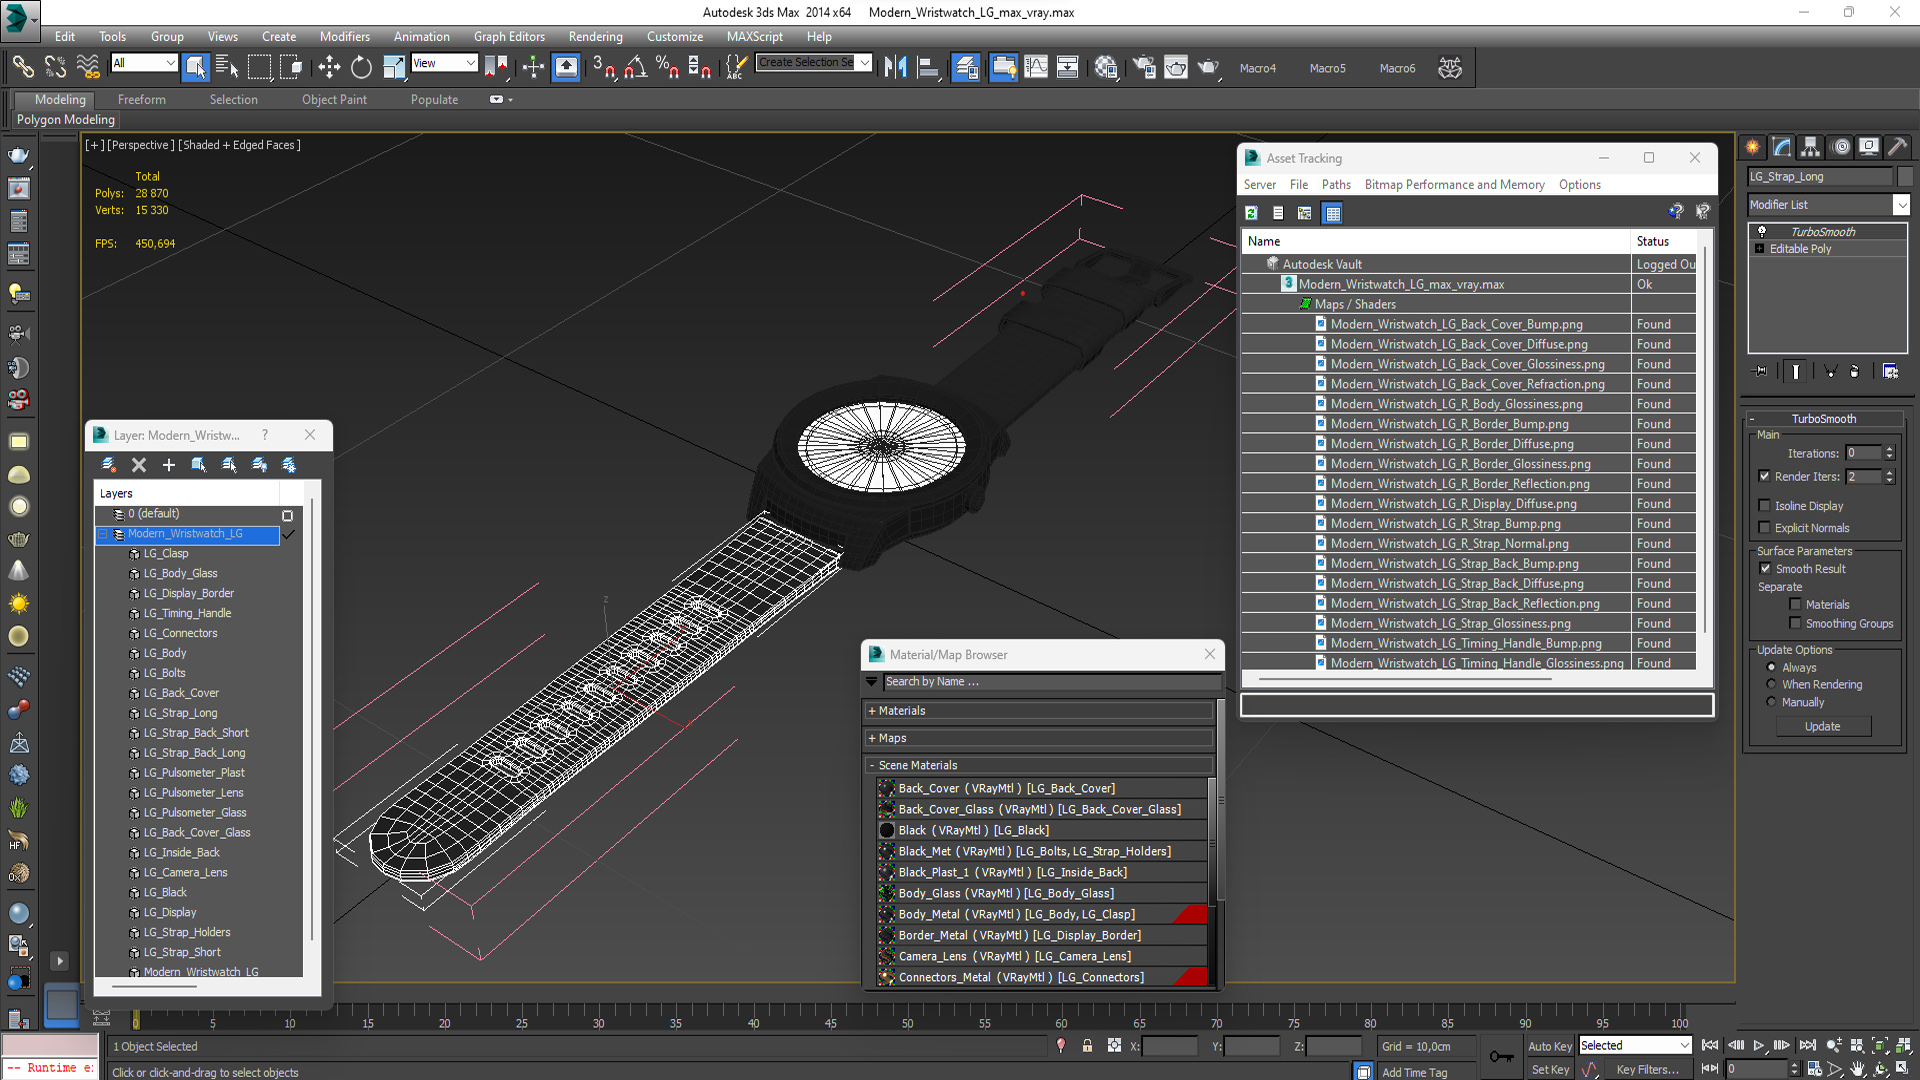The image size is (1920, 1080).
Task: Open Material Editor icon
Action: (1105, 67)
